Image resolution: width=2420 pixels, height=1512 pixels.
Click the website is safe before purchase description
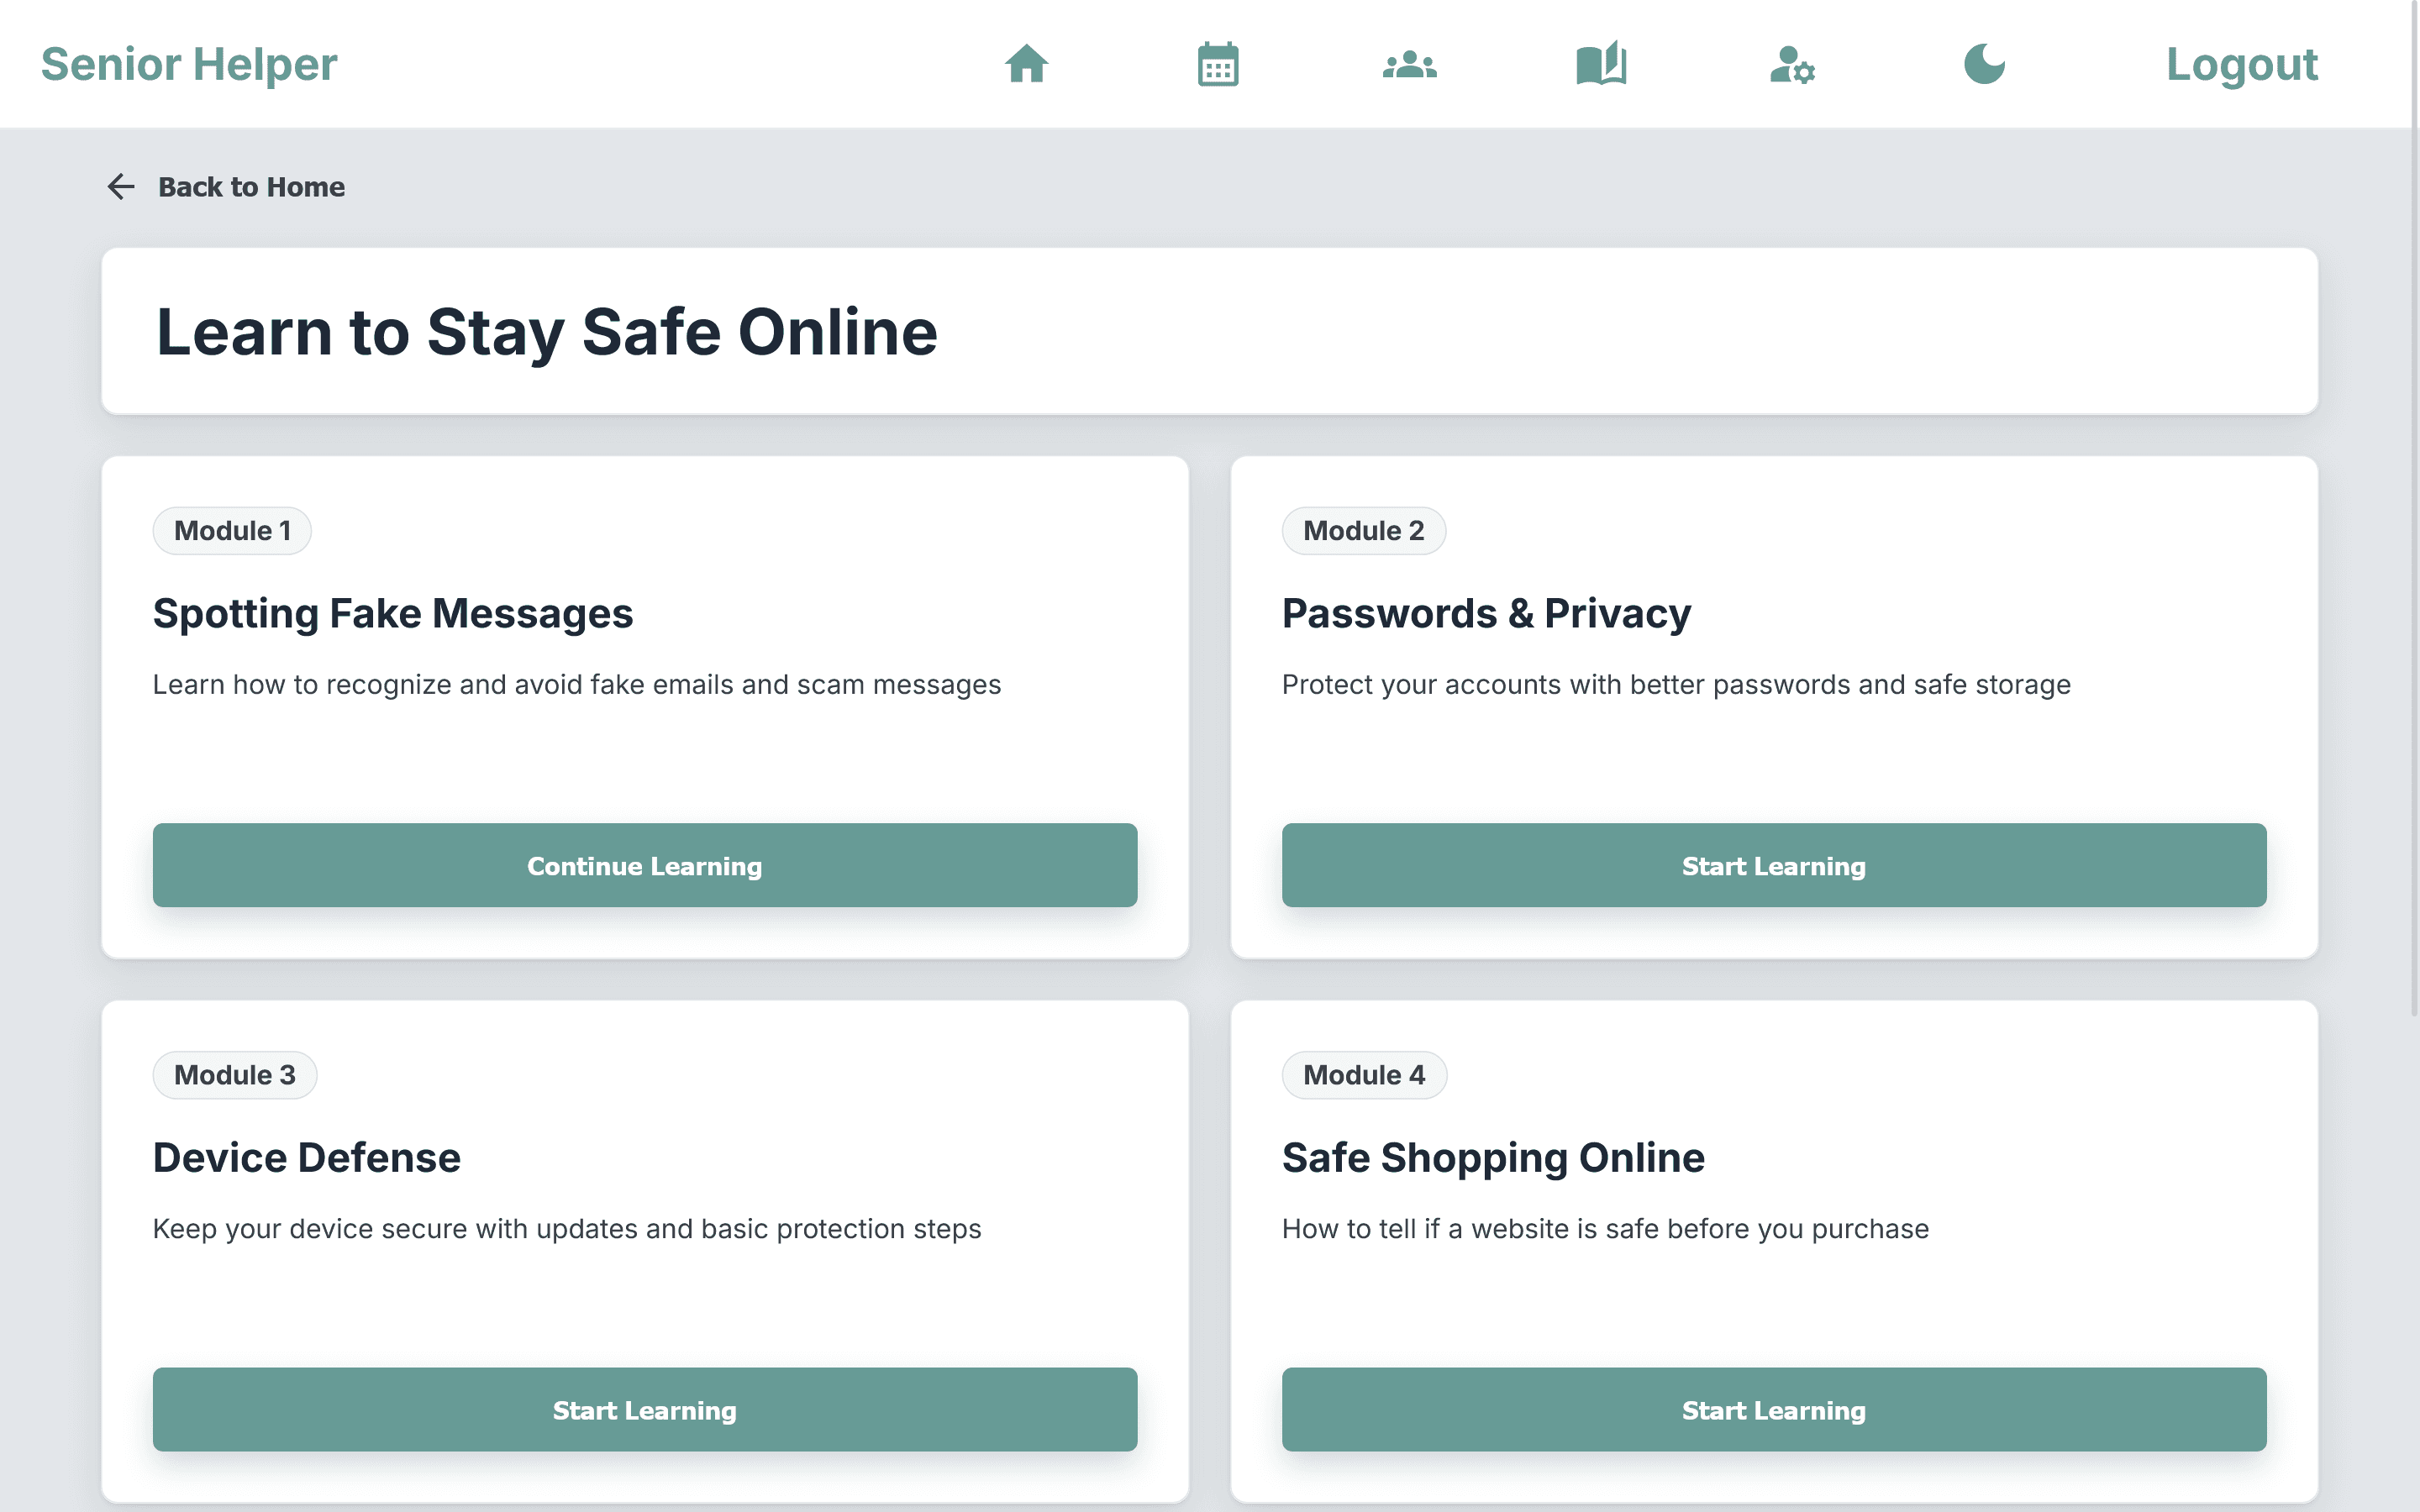1605,1228
